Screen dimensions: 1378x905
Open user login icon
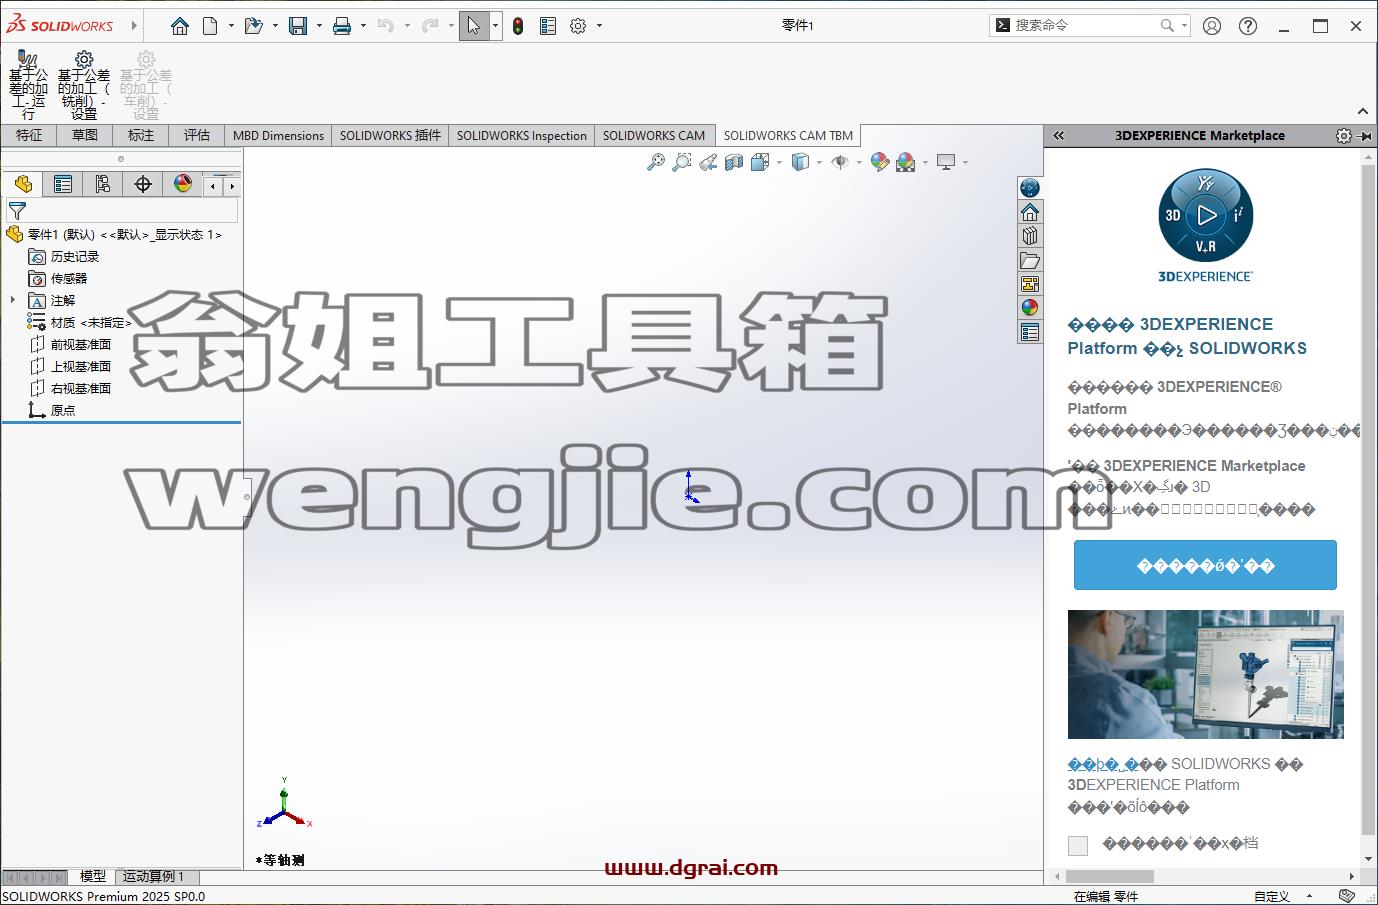point(1212,26)
